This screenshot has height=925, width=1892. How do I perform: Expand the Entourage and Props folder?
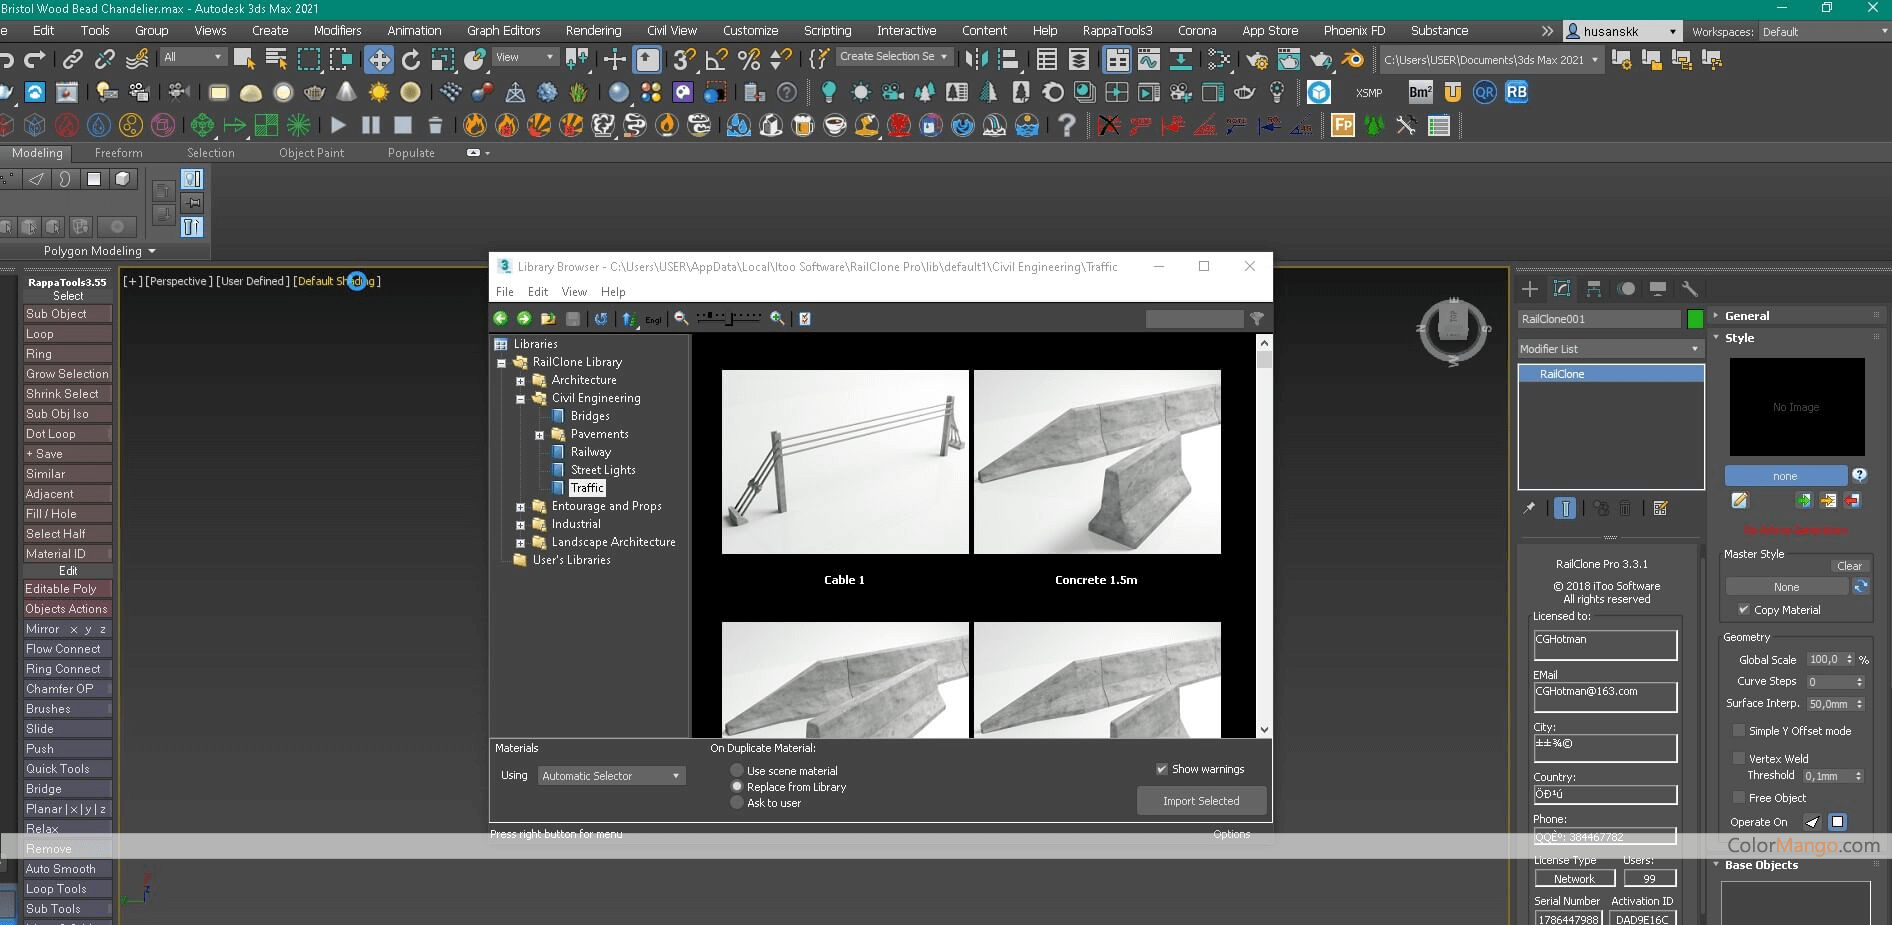520,507
